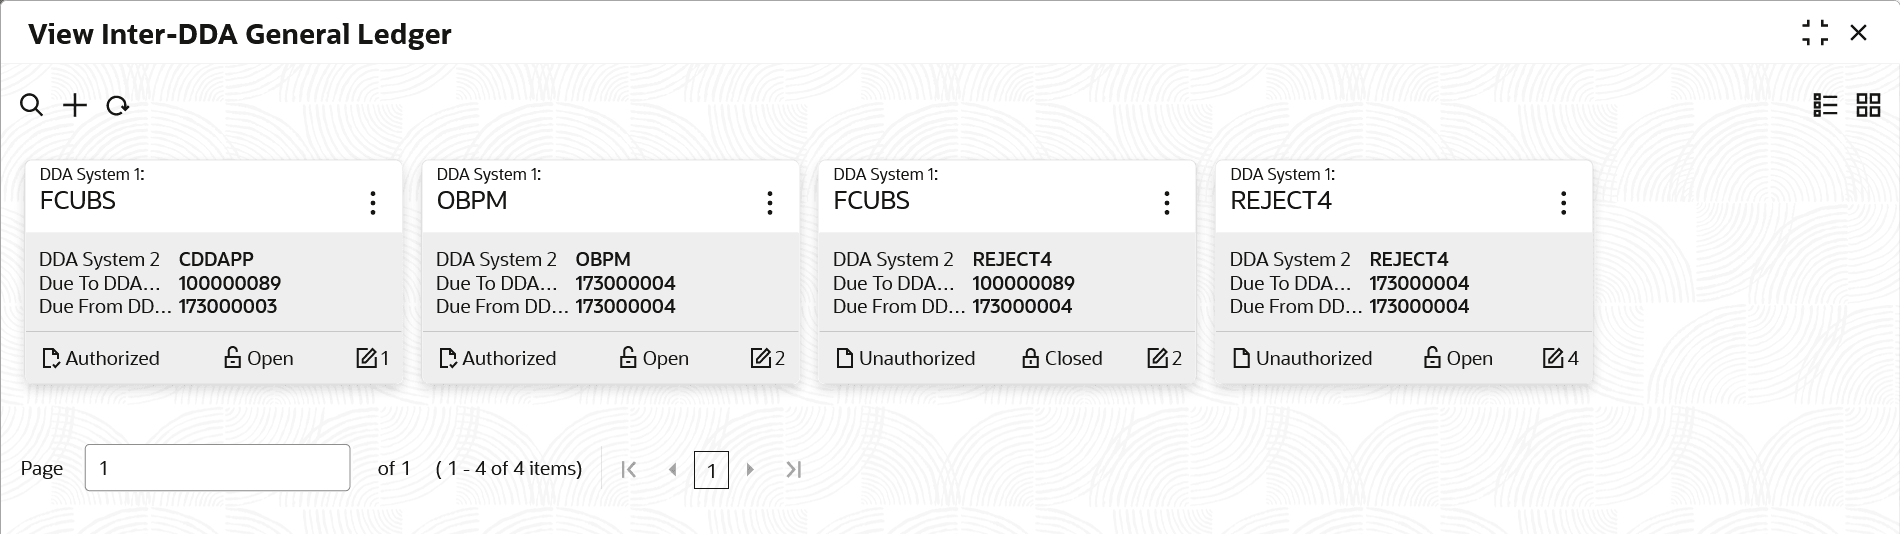Refresh the ledger list
This screenshot has width=1900, height=534.
point(118,106)
